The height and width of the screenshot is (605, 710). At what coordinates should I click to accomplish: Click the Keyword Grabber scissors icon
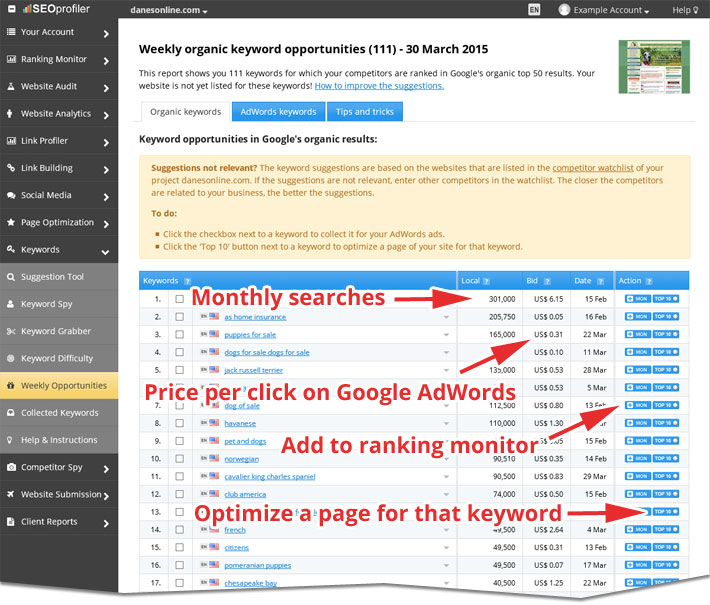[x=11, y=331]
